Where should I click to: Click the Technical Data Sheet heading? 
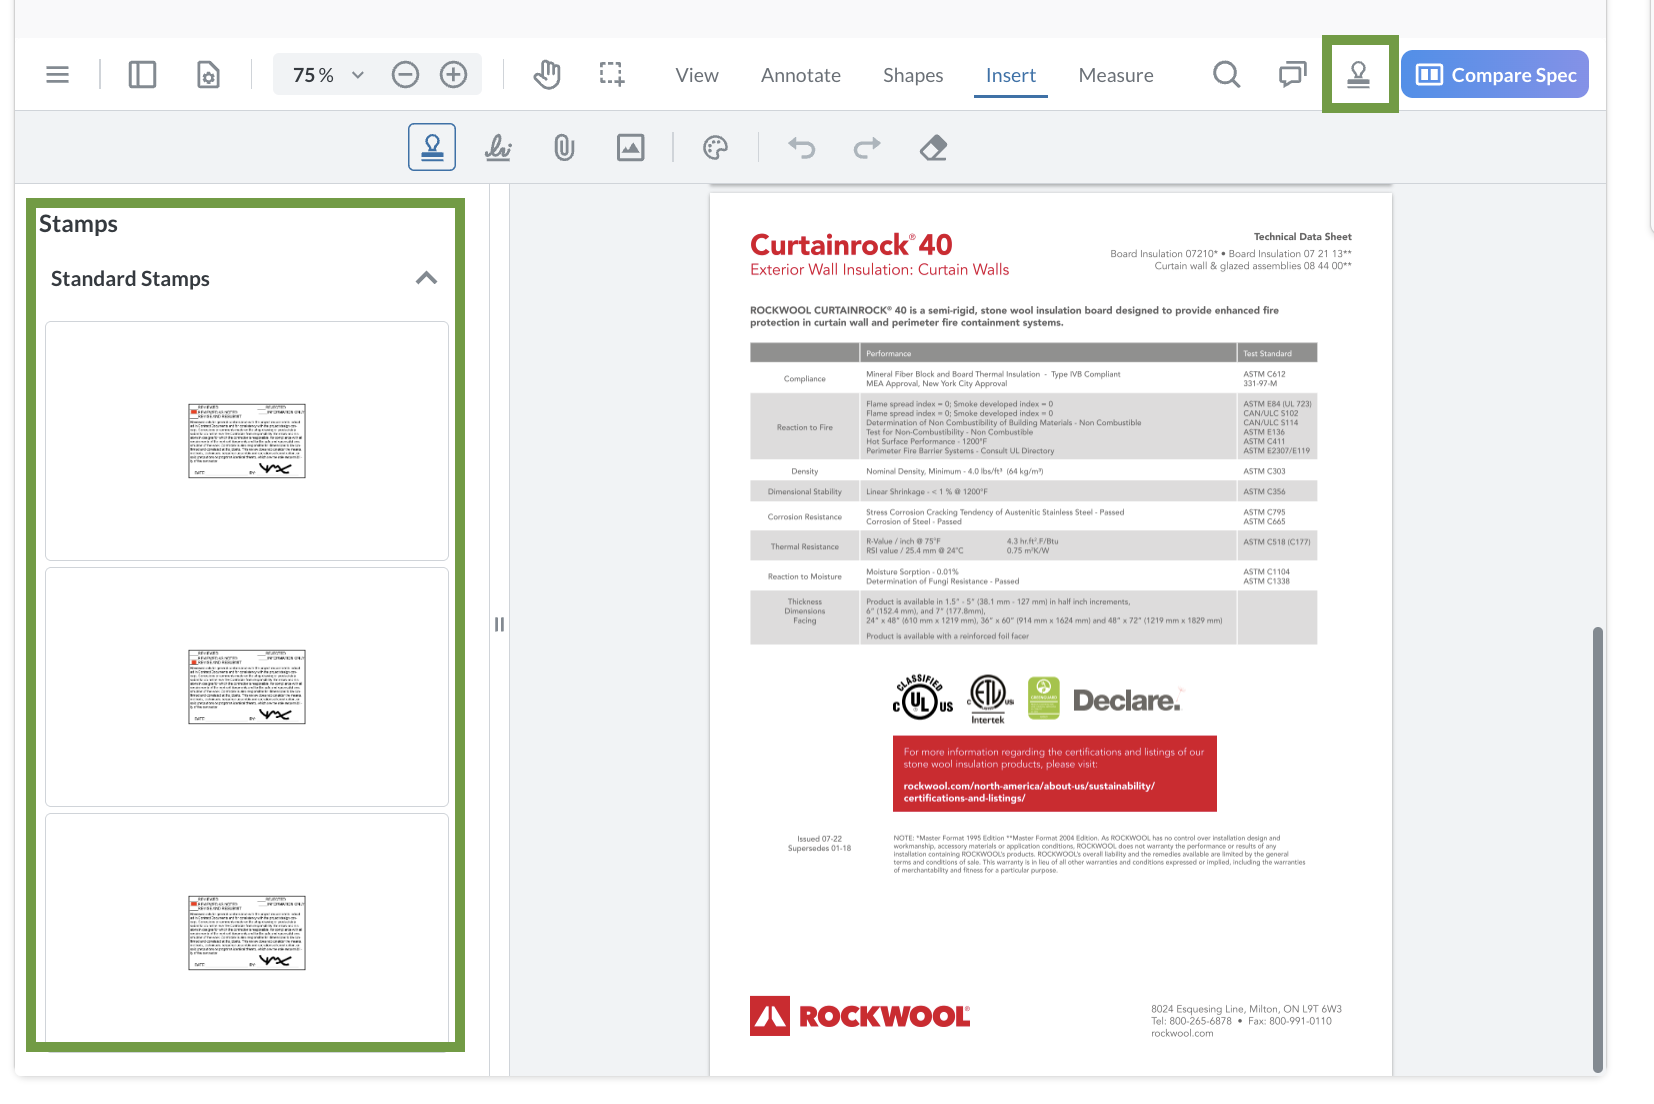tap(1302, 237)
